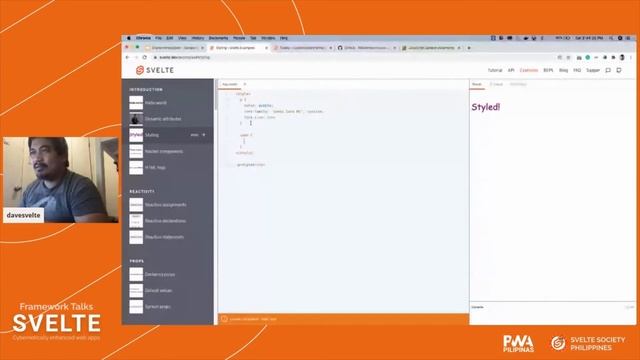Image resolution: width=640 pixels, height=360 pixels.
Task: Click inside the code editor area
Action: (x=343, y=200)
